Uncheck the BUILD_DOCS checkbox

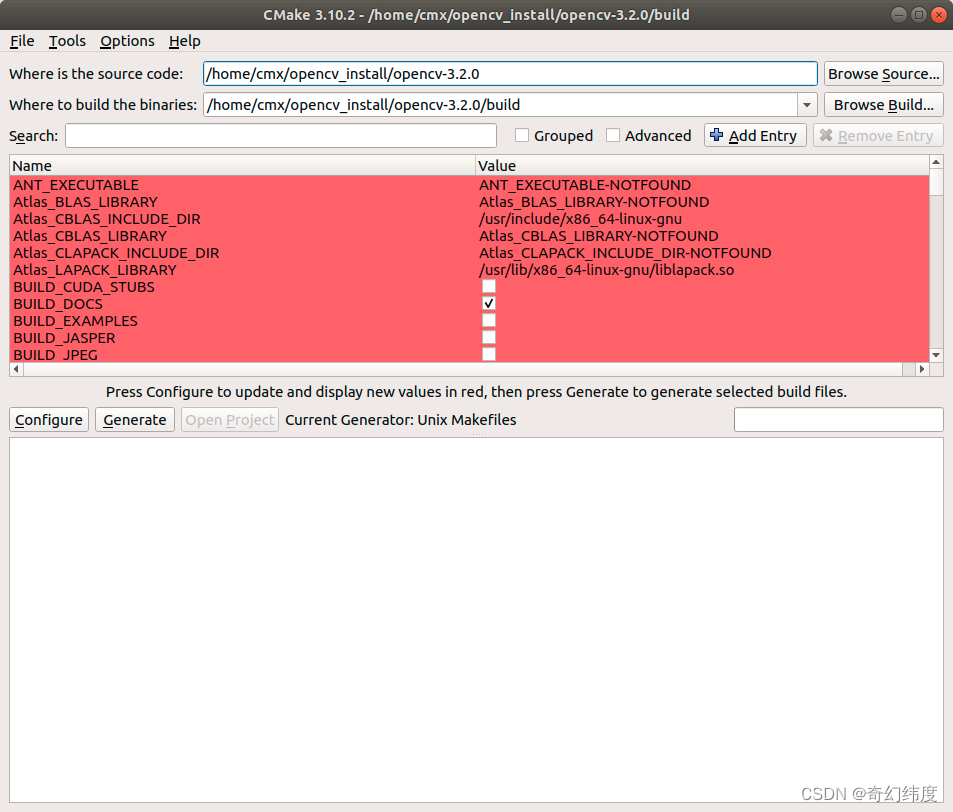pyautogui.click(x=489, y=303)
